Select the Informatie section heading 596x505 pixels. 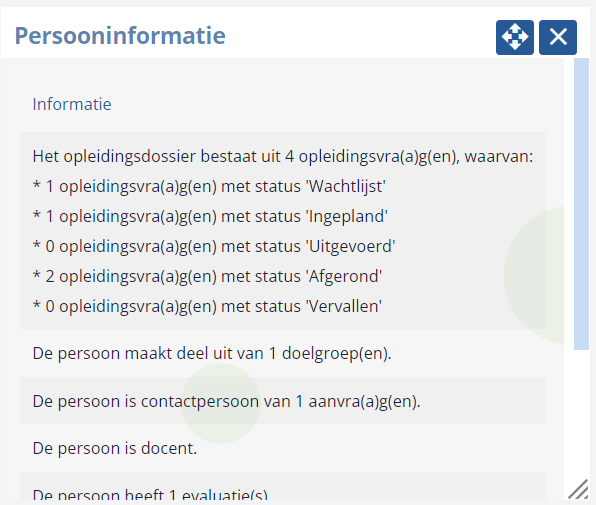point(72,104)
